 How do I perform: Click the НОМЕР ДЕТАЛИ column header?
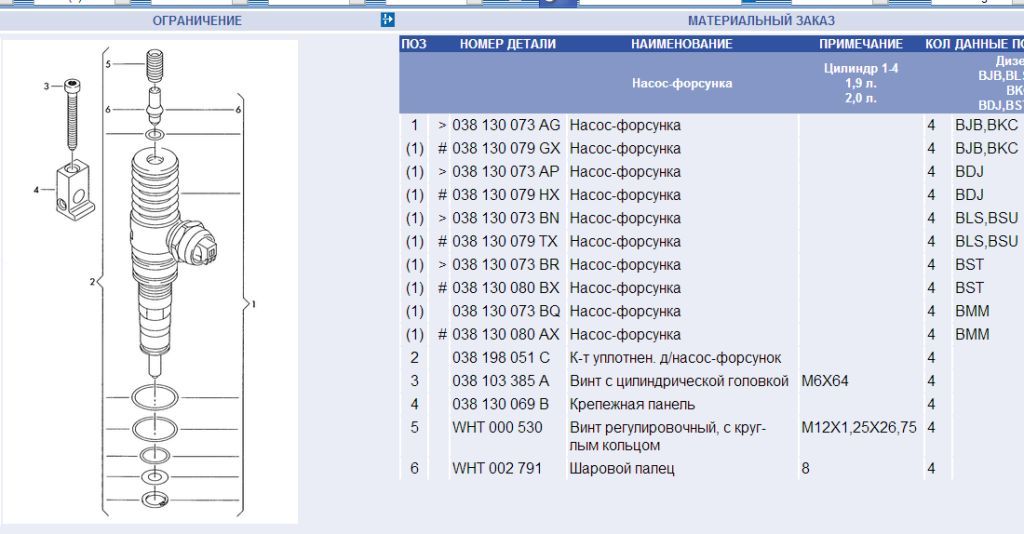click(x=507, y=44)
